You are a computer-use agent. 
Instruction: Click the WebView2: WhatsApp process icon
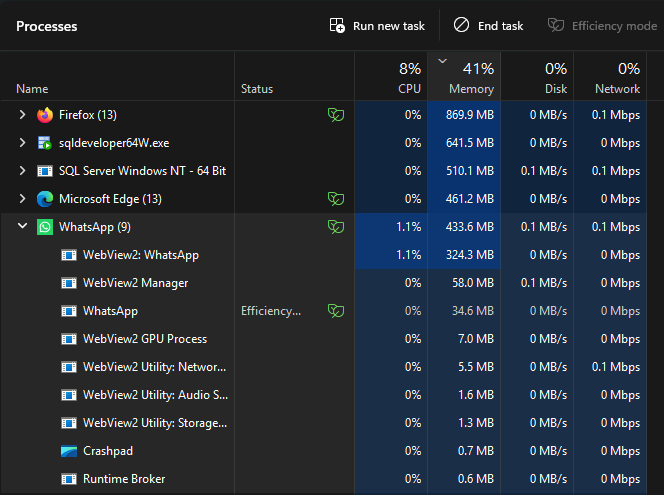(x=69, y=255)
